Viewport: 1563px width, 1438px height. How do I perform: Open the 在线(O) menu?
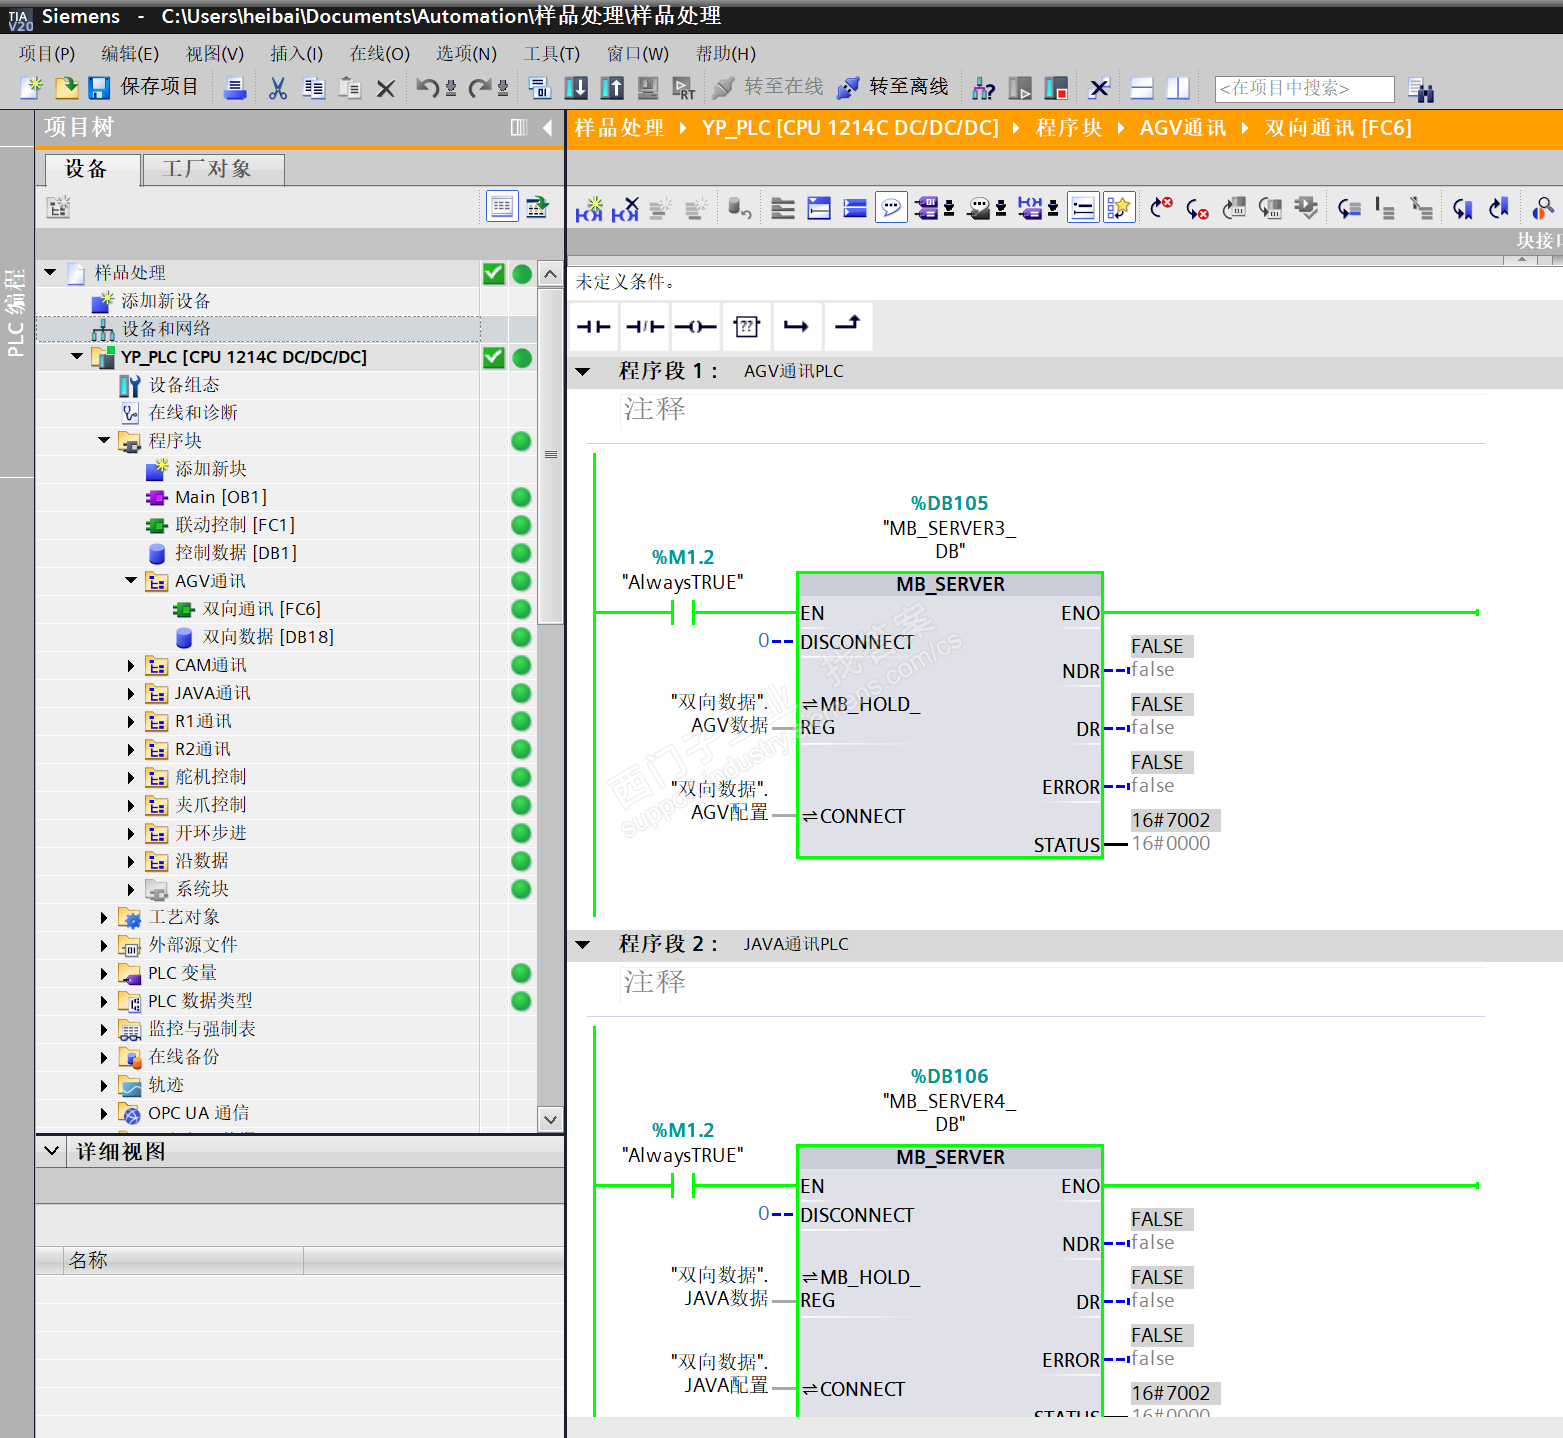point(379,54)
